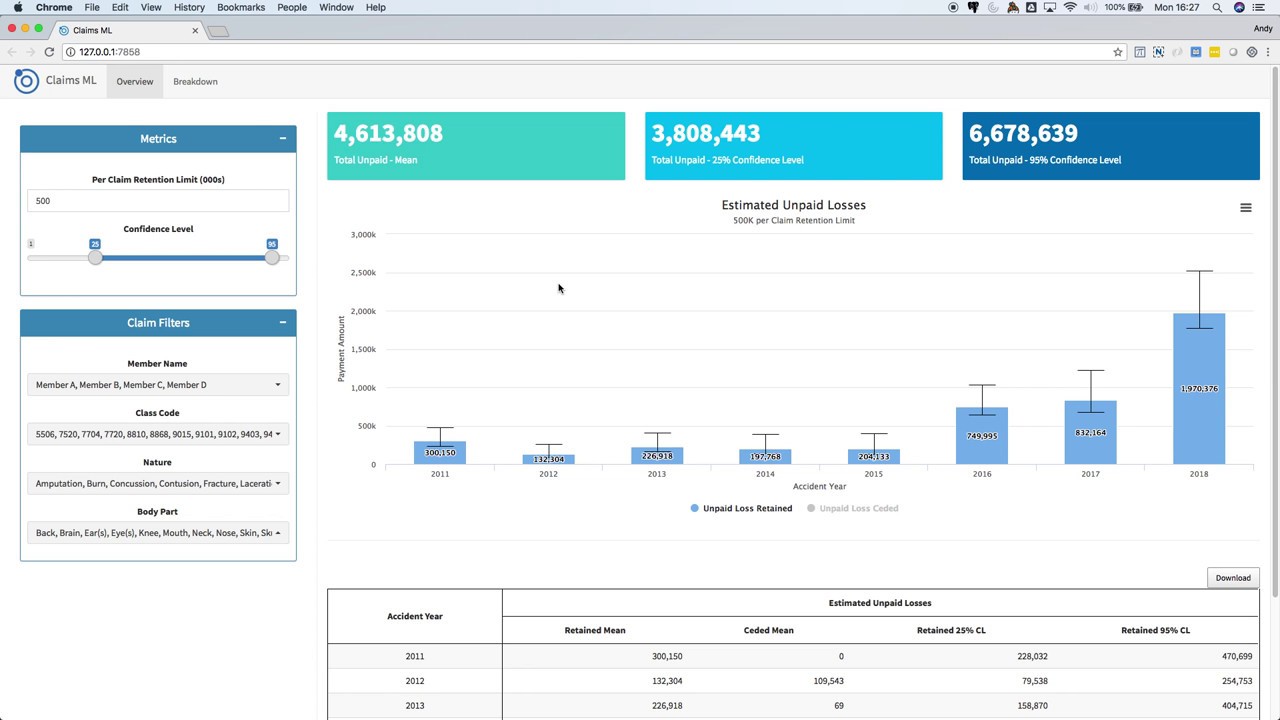Switch to the Breakdown tab
1280x720 pixels.
click(195, 81)
